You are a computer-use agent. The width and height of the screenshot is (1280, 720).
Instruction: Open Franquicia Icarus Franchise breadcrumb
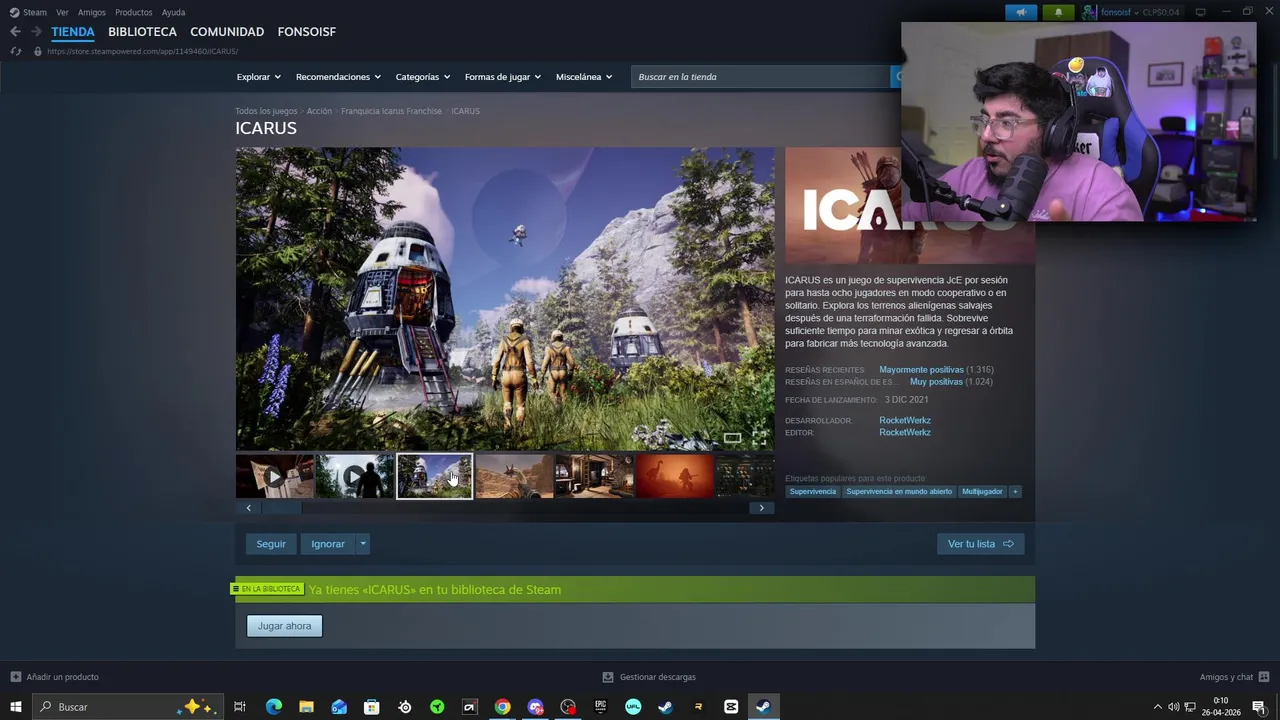tap(391, 111)
